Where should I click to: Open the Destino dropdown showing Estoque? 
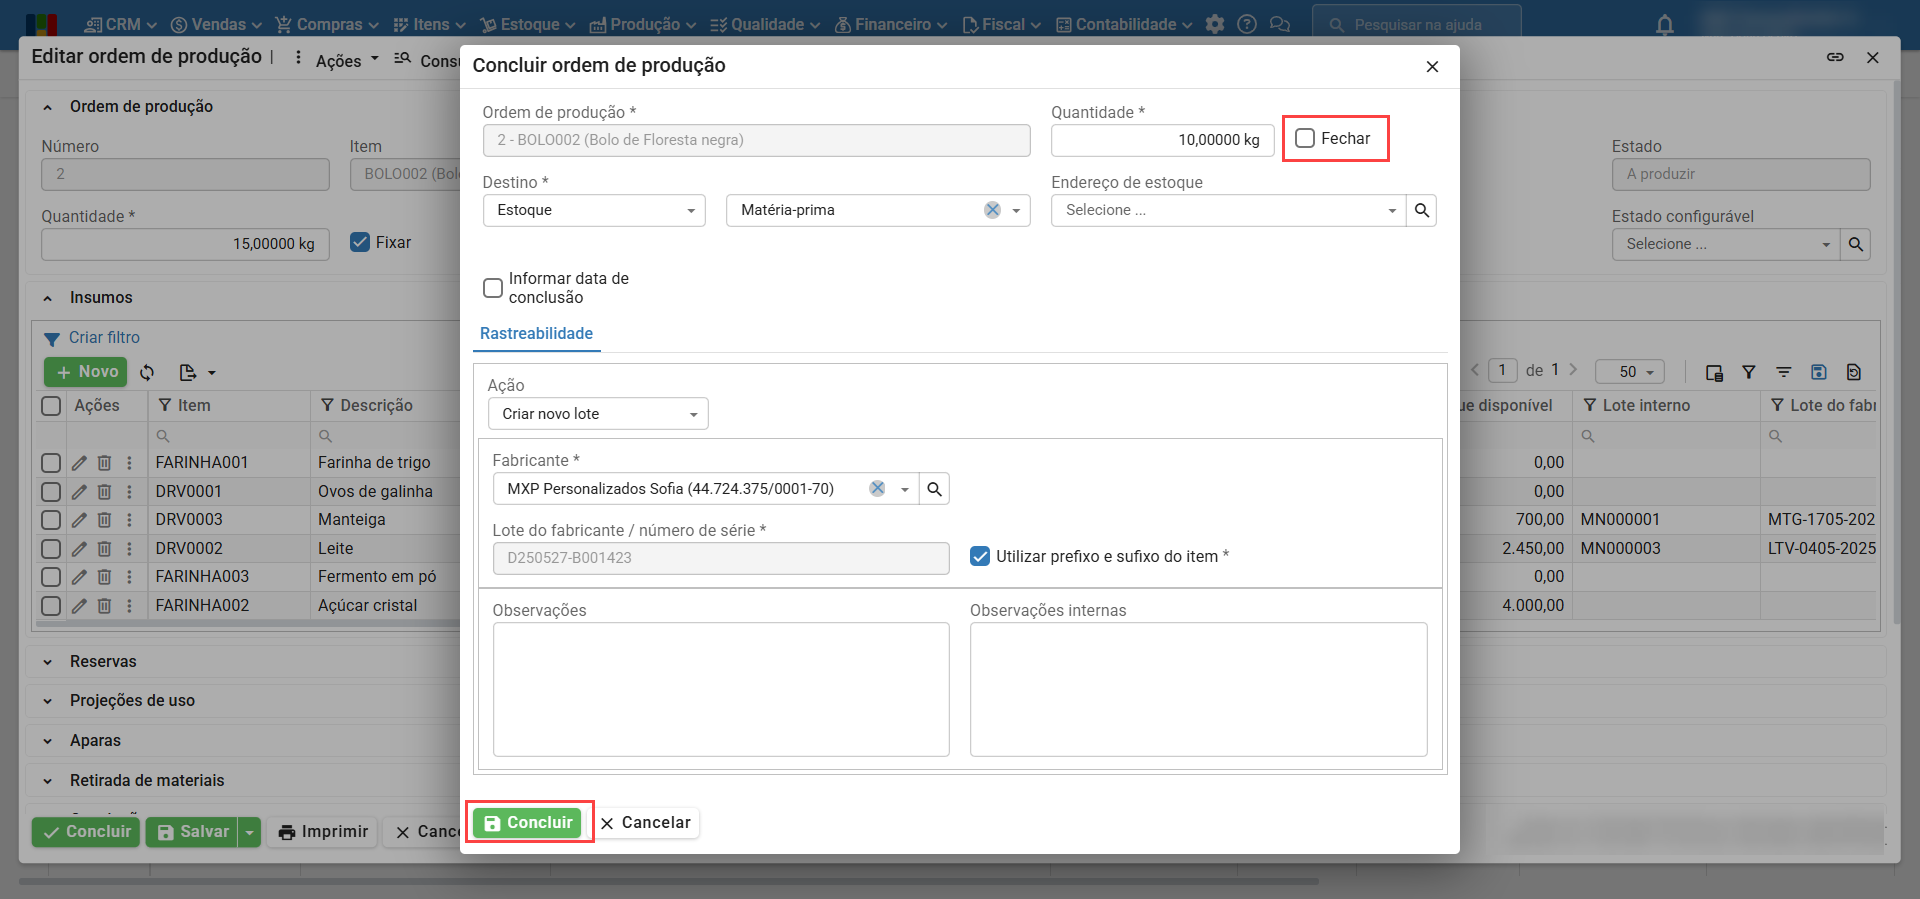point(594,210)
